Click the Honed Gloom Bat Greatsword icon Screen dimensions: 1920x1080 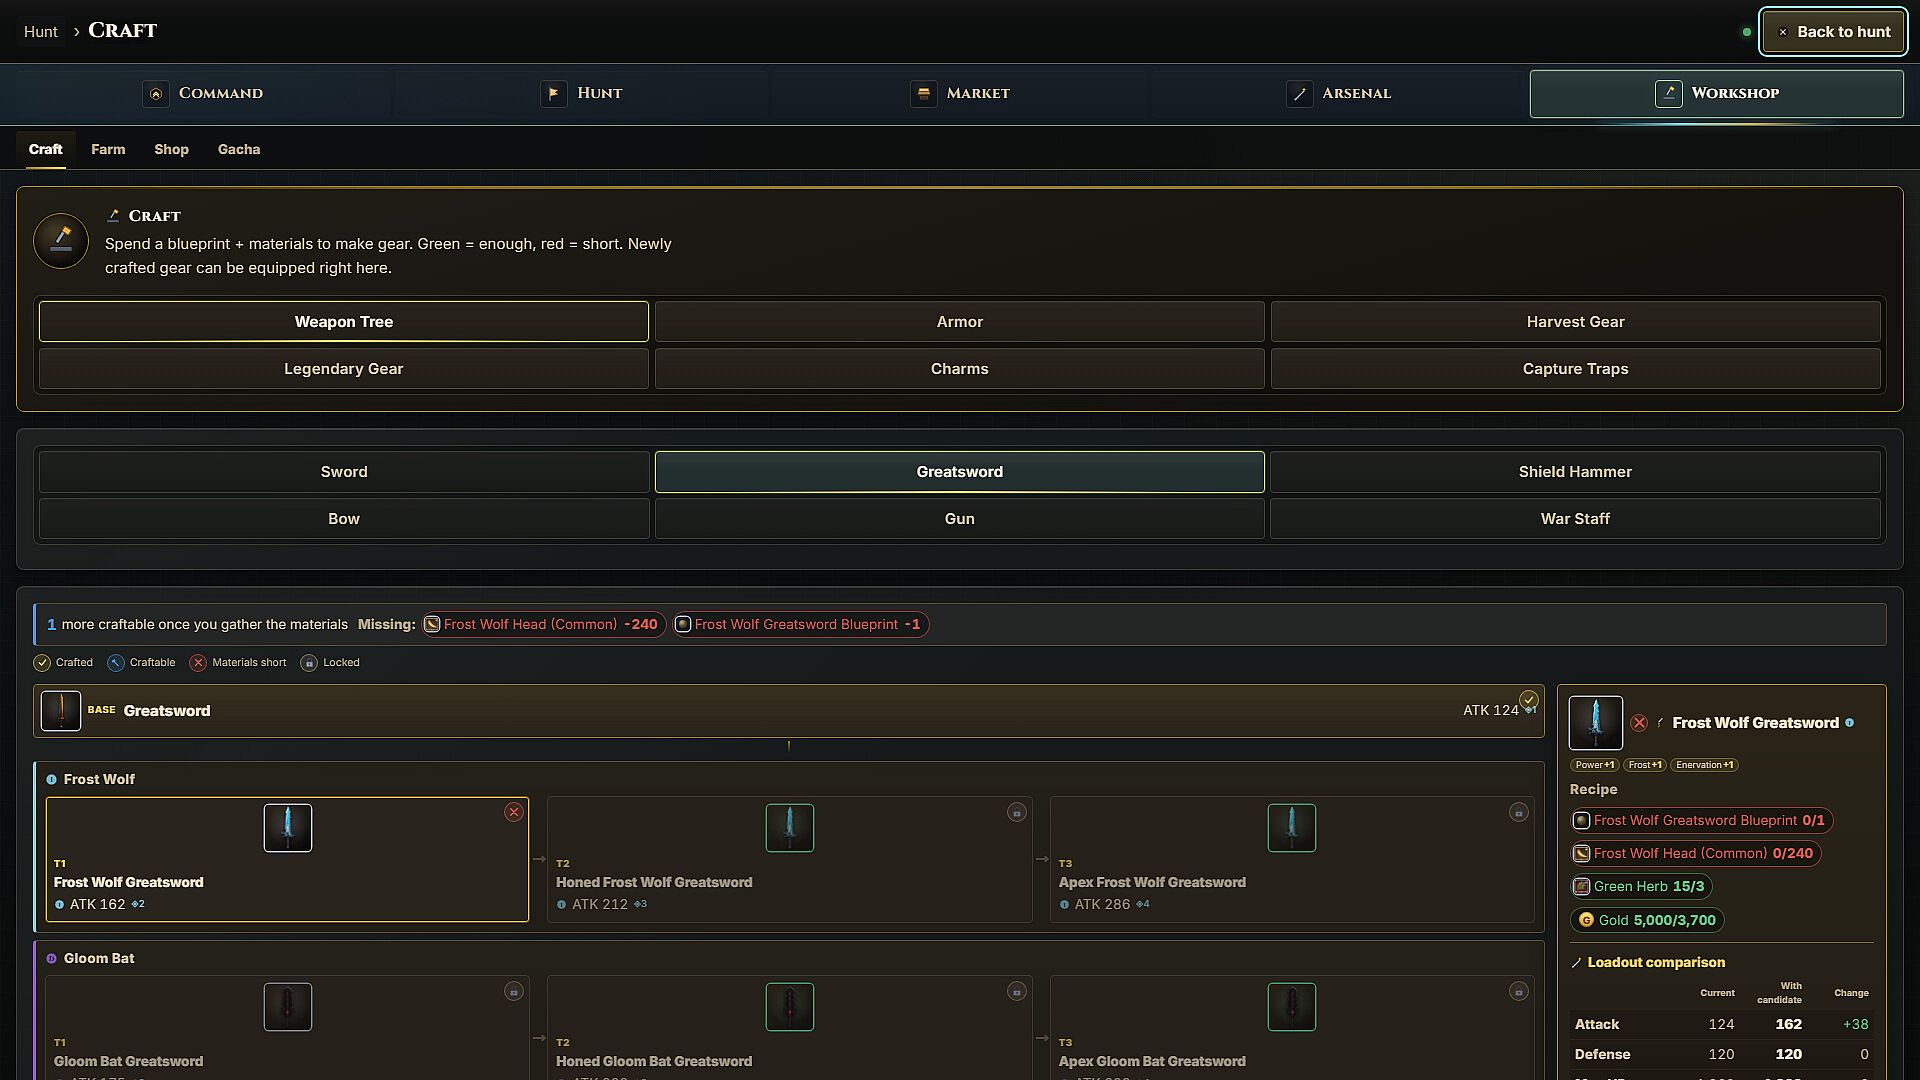pyautogui.click(x=790, y=1007)
